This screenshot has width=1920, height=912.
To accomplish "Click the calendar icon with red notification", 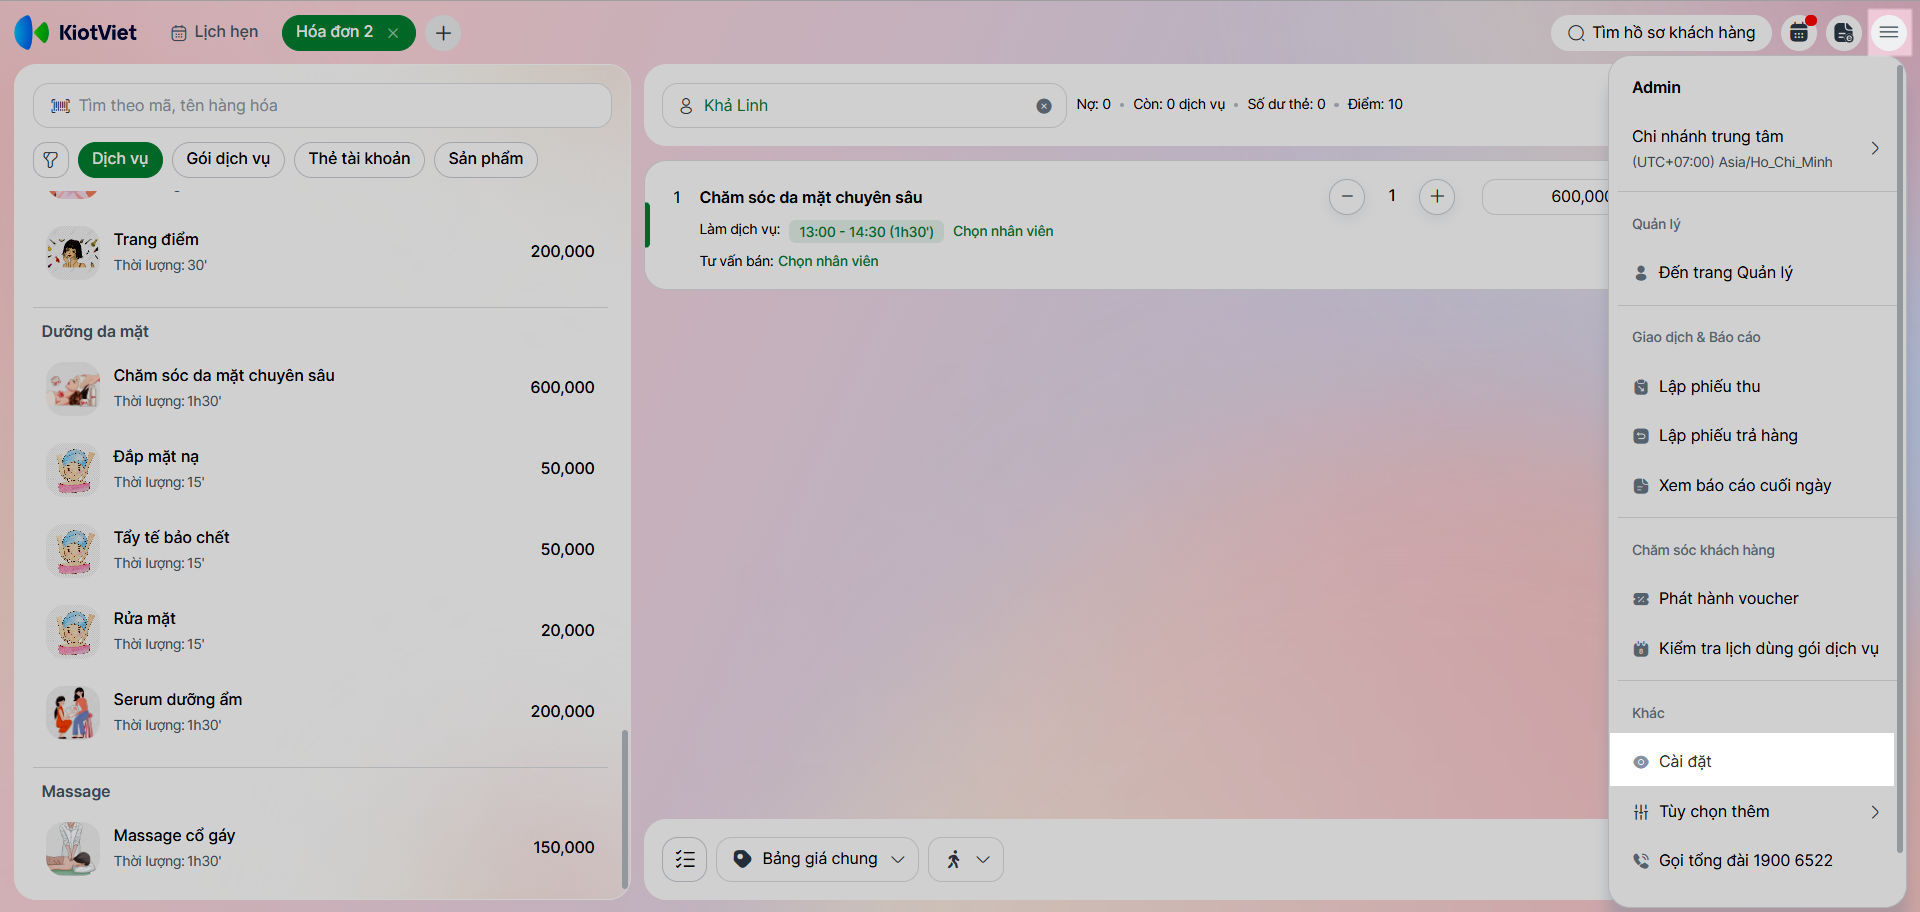I will click(1799, 33).
